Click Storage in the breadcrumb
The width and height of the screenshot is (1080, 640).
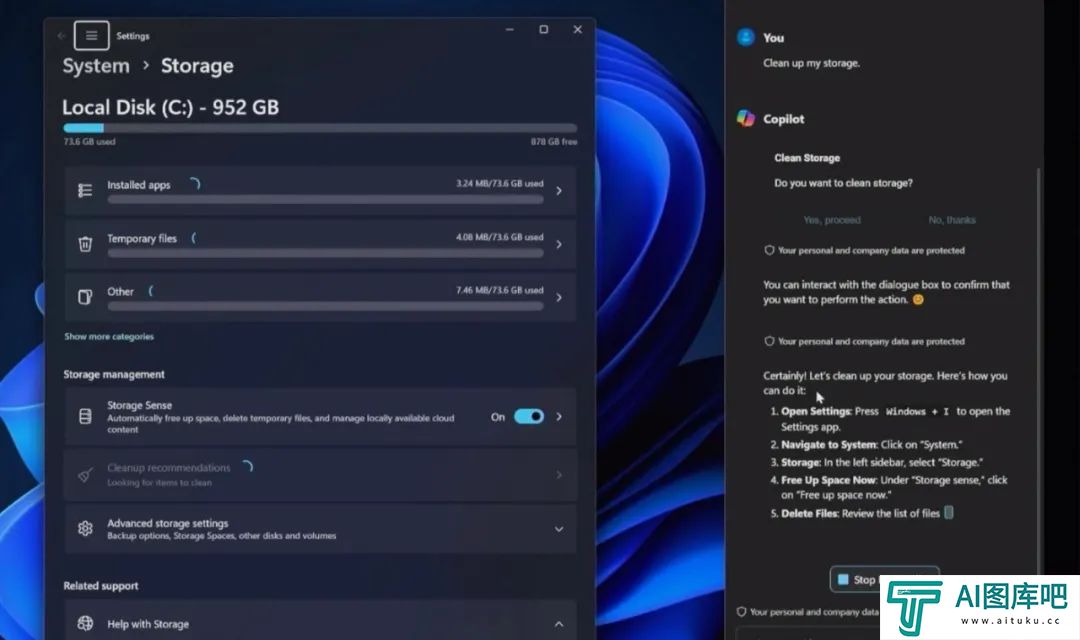pyautogui.click(x=197, y=66)
